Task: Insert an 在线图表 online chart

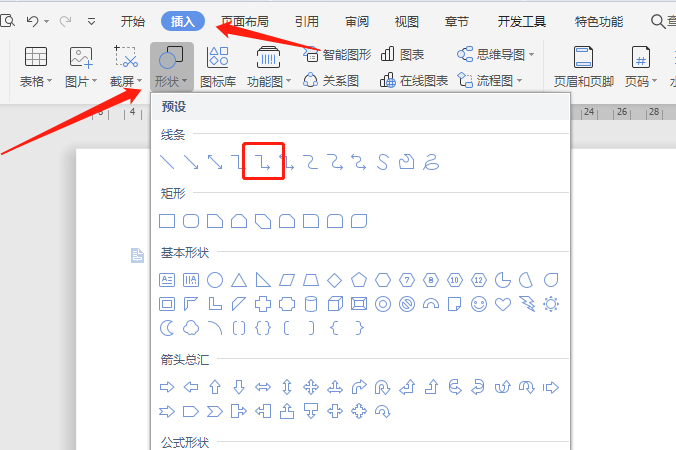Action: coord(414,81)
